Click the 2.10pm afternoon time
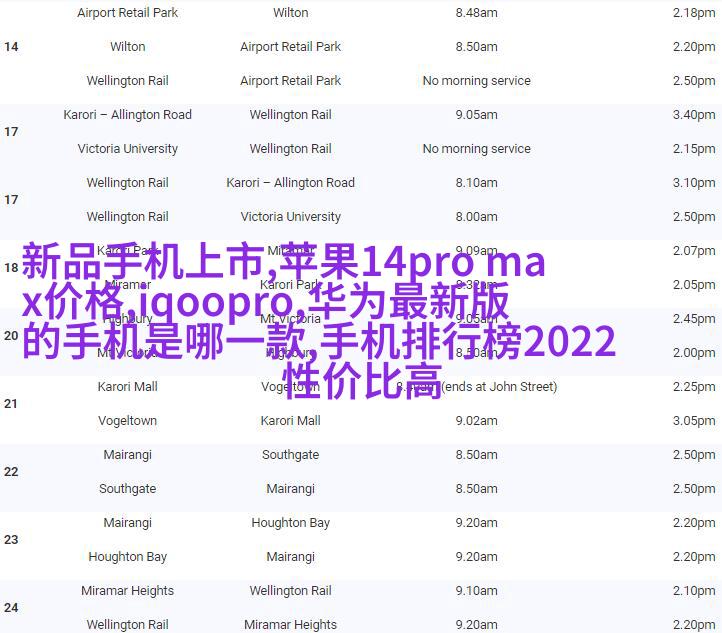 click(694, 591)
